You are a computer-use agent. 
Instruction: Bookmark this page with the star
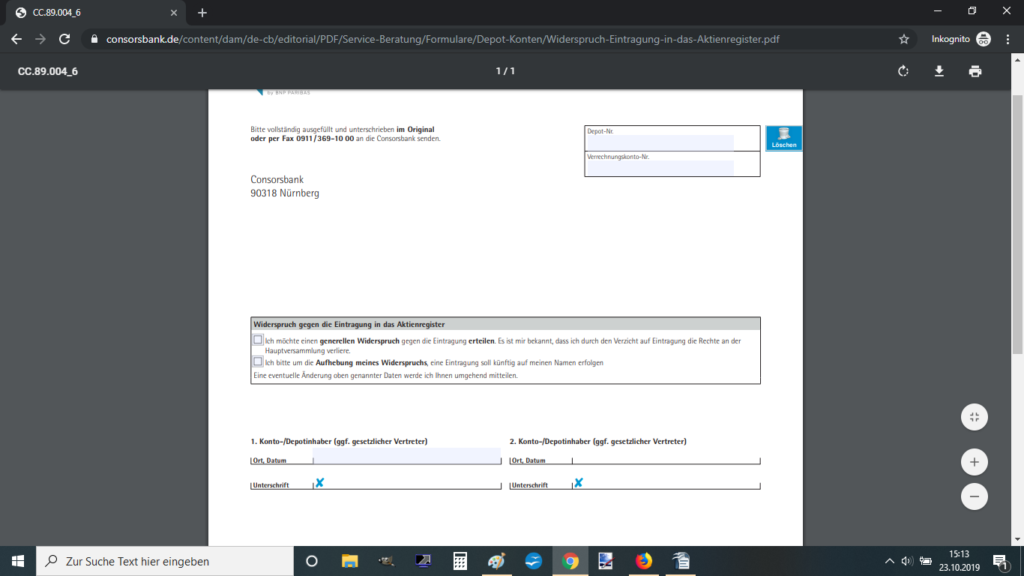coord(904,39)
